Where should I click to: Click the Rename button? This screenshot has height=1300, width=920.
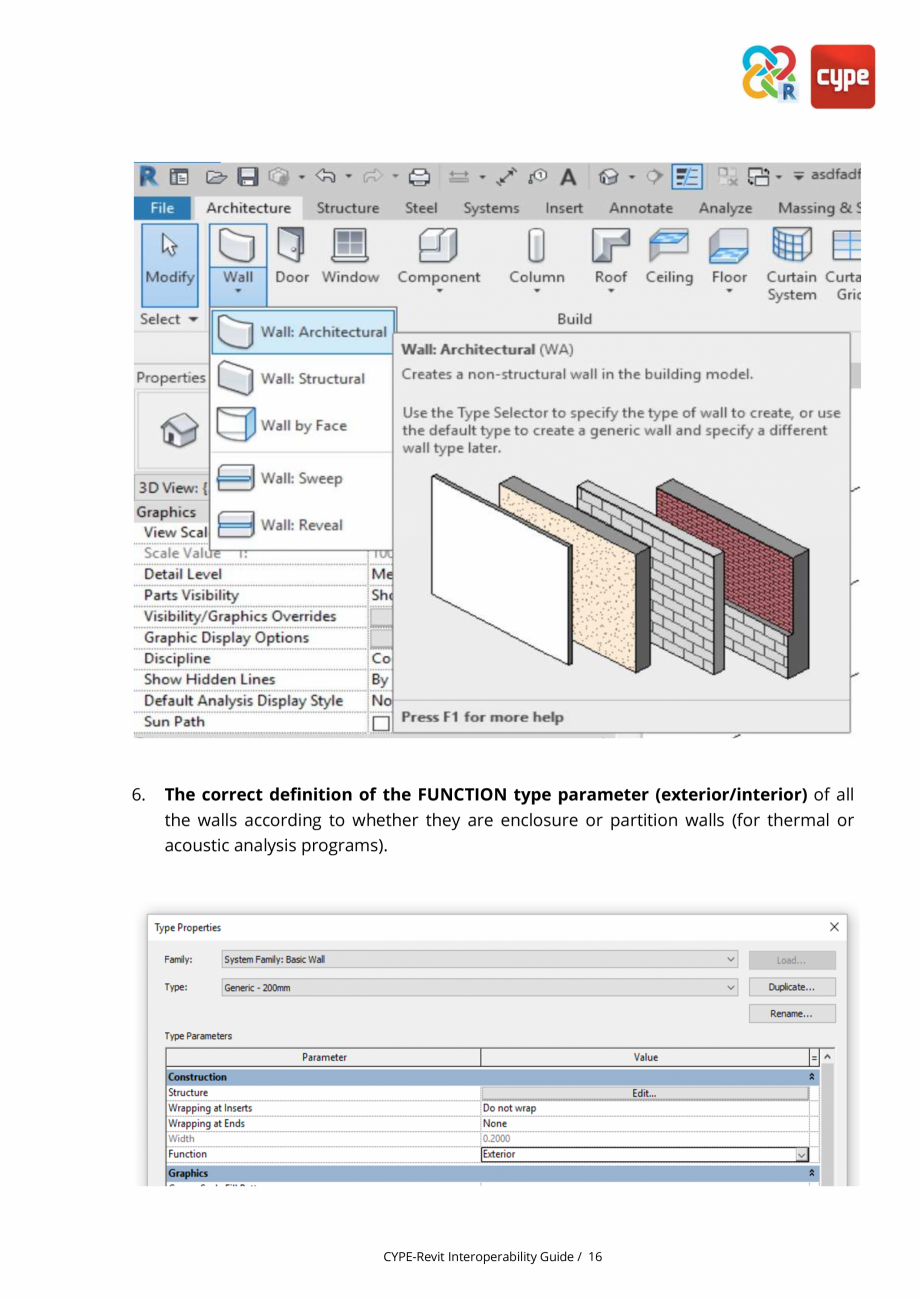click(791, 1013)
